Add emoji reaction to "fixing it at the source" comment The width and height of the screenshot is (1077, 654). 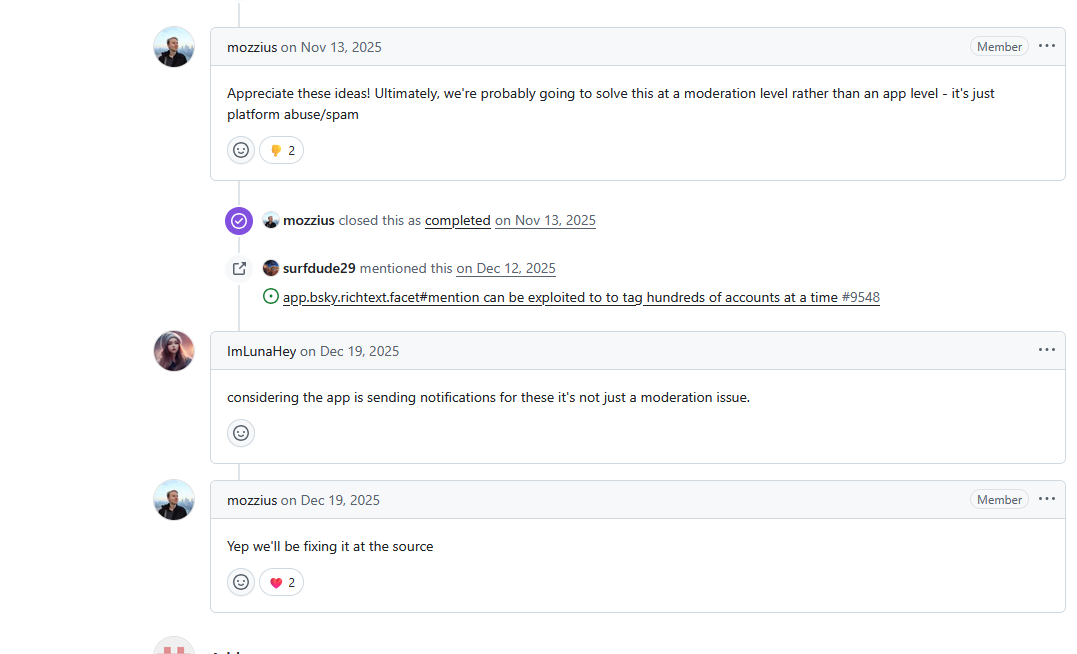pyautogui.click(x=241, y=582)
